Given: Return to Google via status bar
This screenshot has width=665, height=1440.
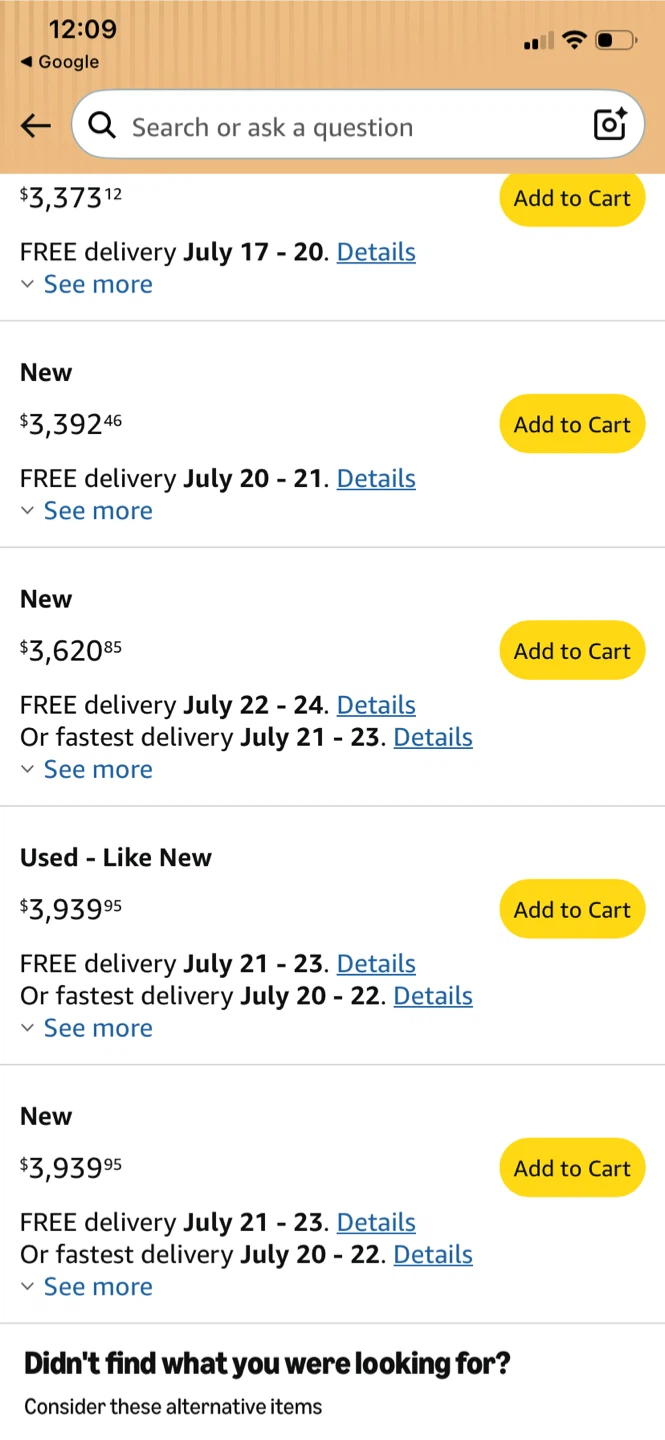Looking at the screenshot, I should (59, 62).
